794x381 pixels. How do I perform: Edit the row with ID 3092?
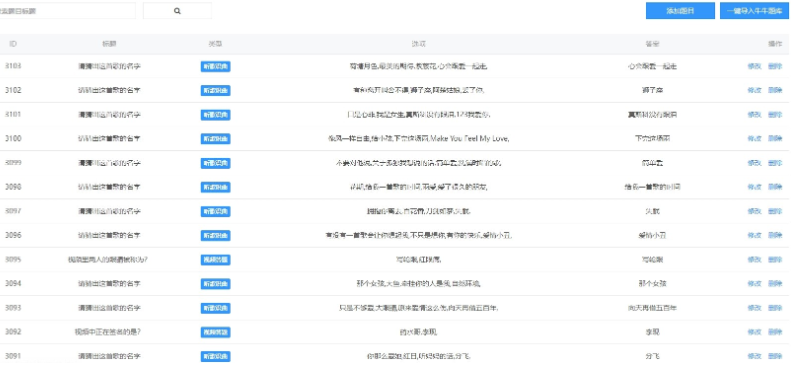click(754, 332)
